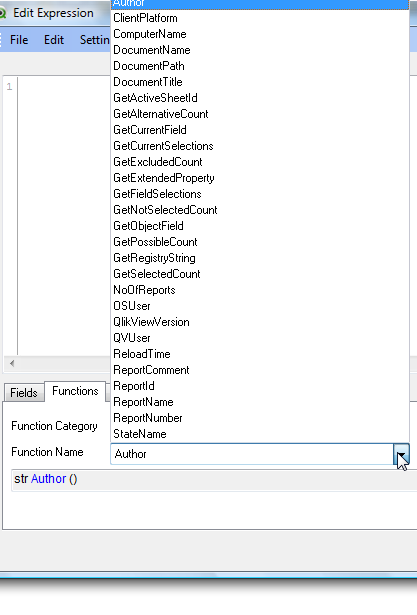
Task: Open the Settings menu
Action: (95, 40)
